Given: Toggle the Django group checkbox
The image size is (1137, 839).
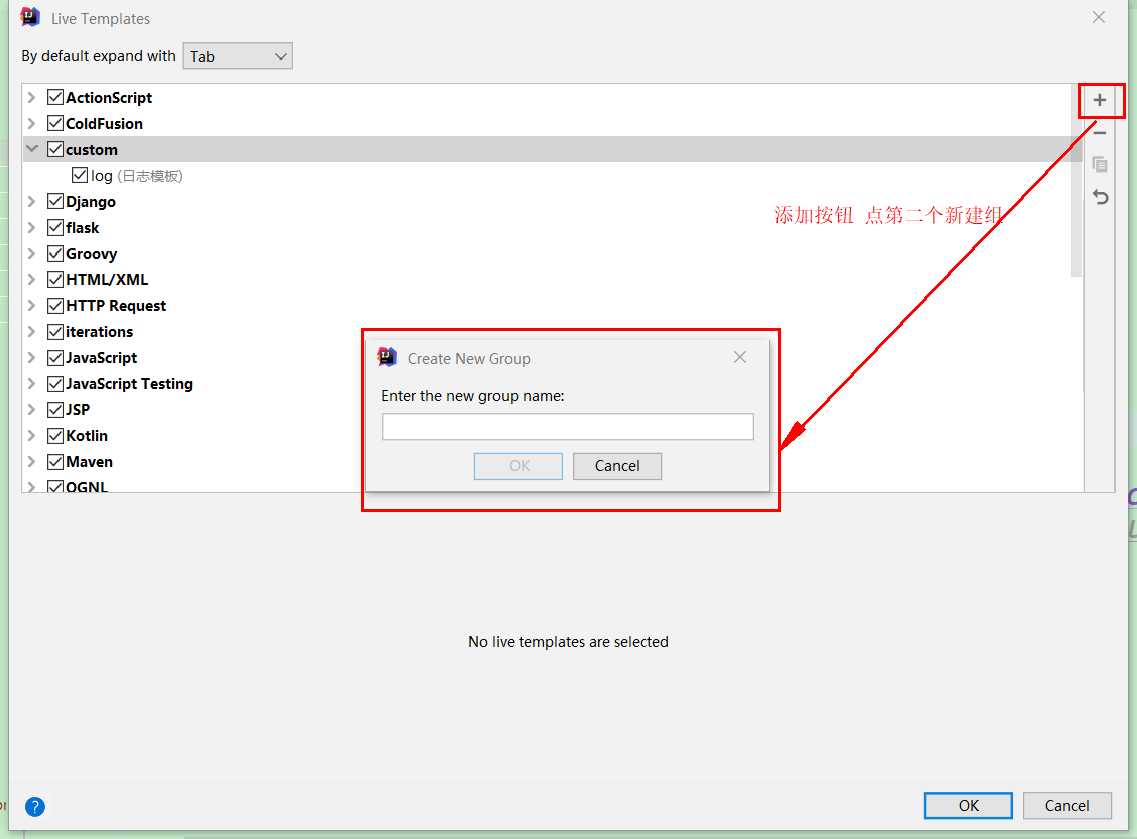Looking at the screenshot, I should pyautogui.click(x=55, y=202).
